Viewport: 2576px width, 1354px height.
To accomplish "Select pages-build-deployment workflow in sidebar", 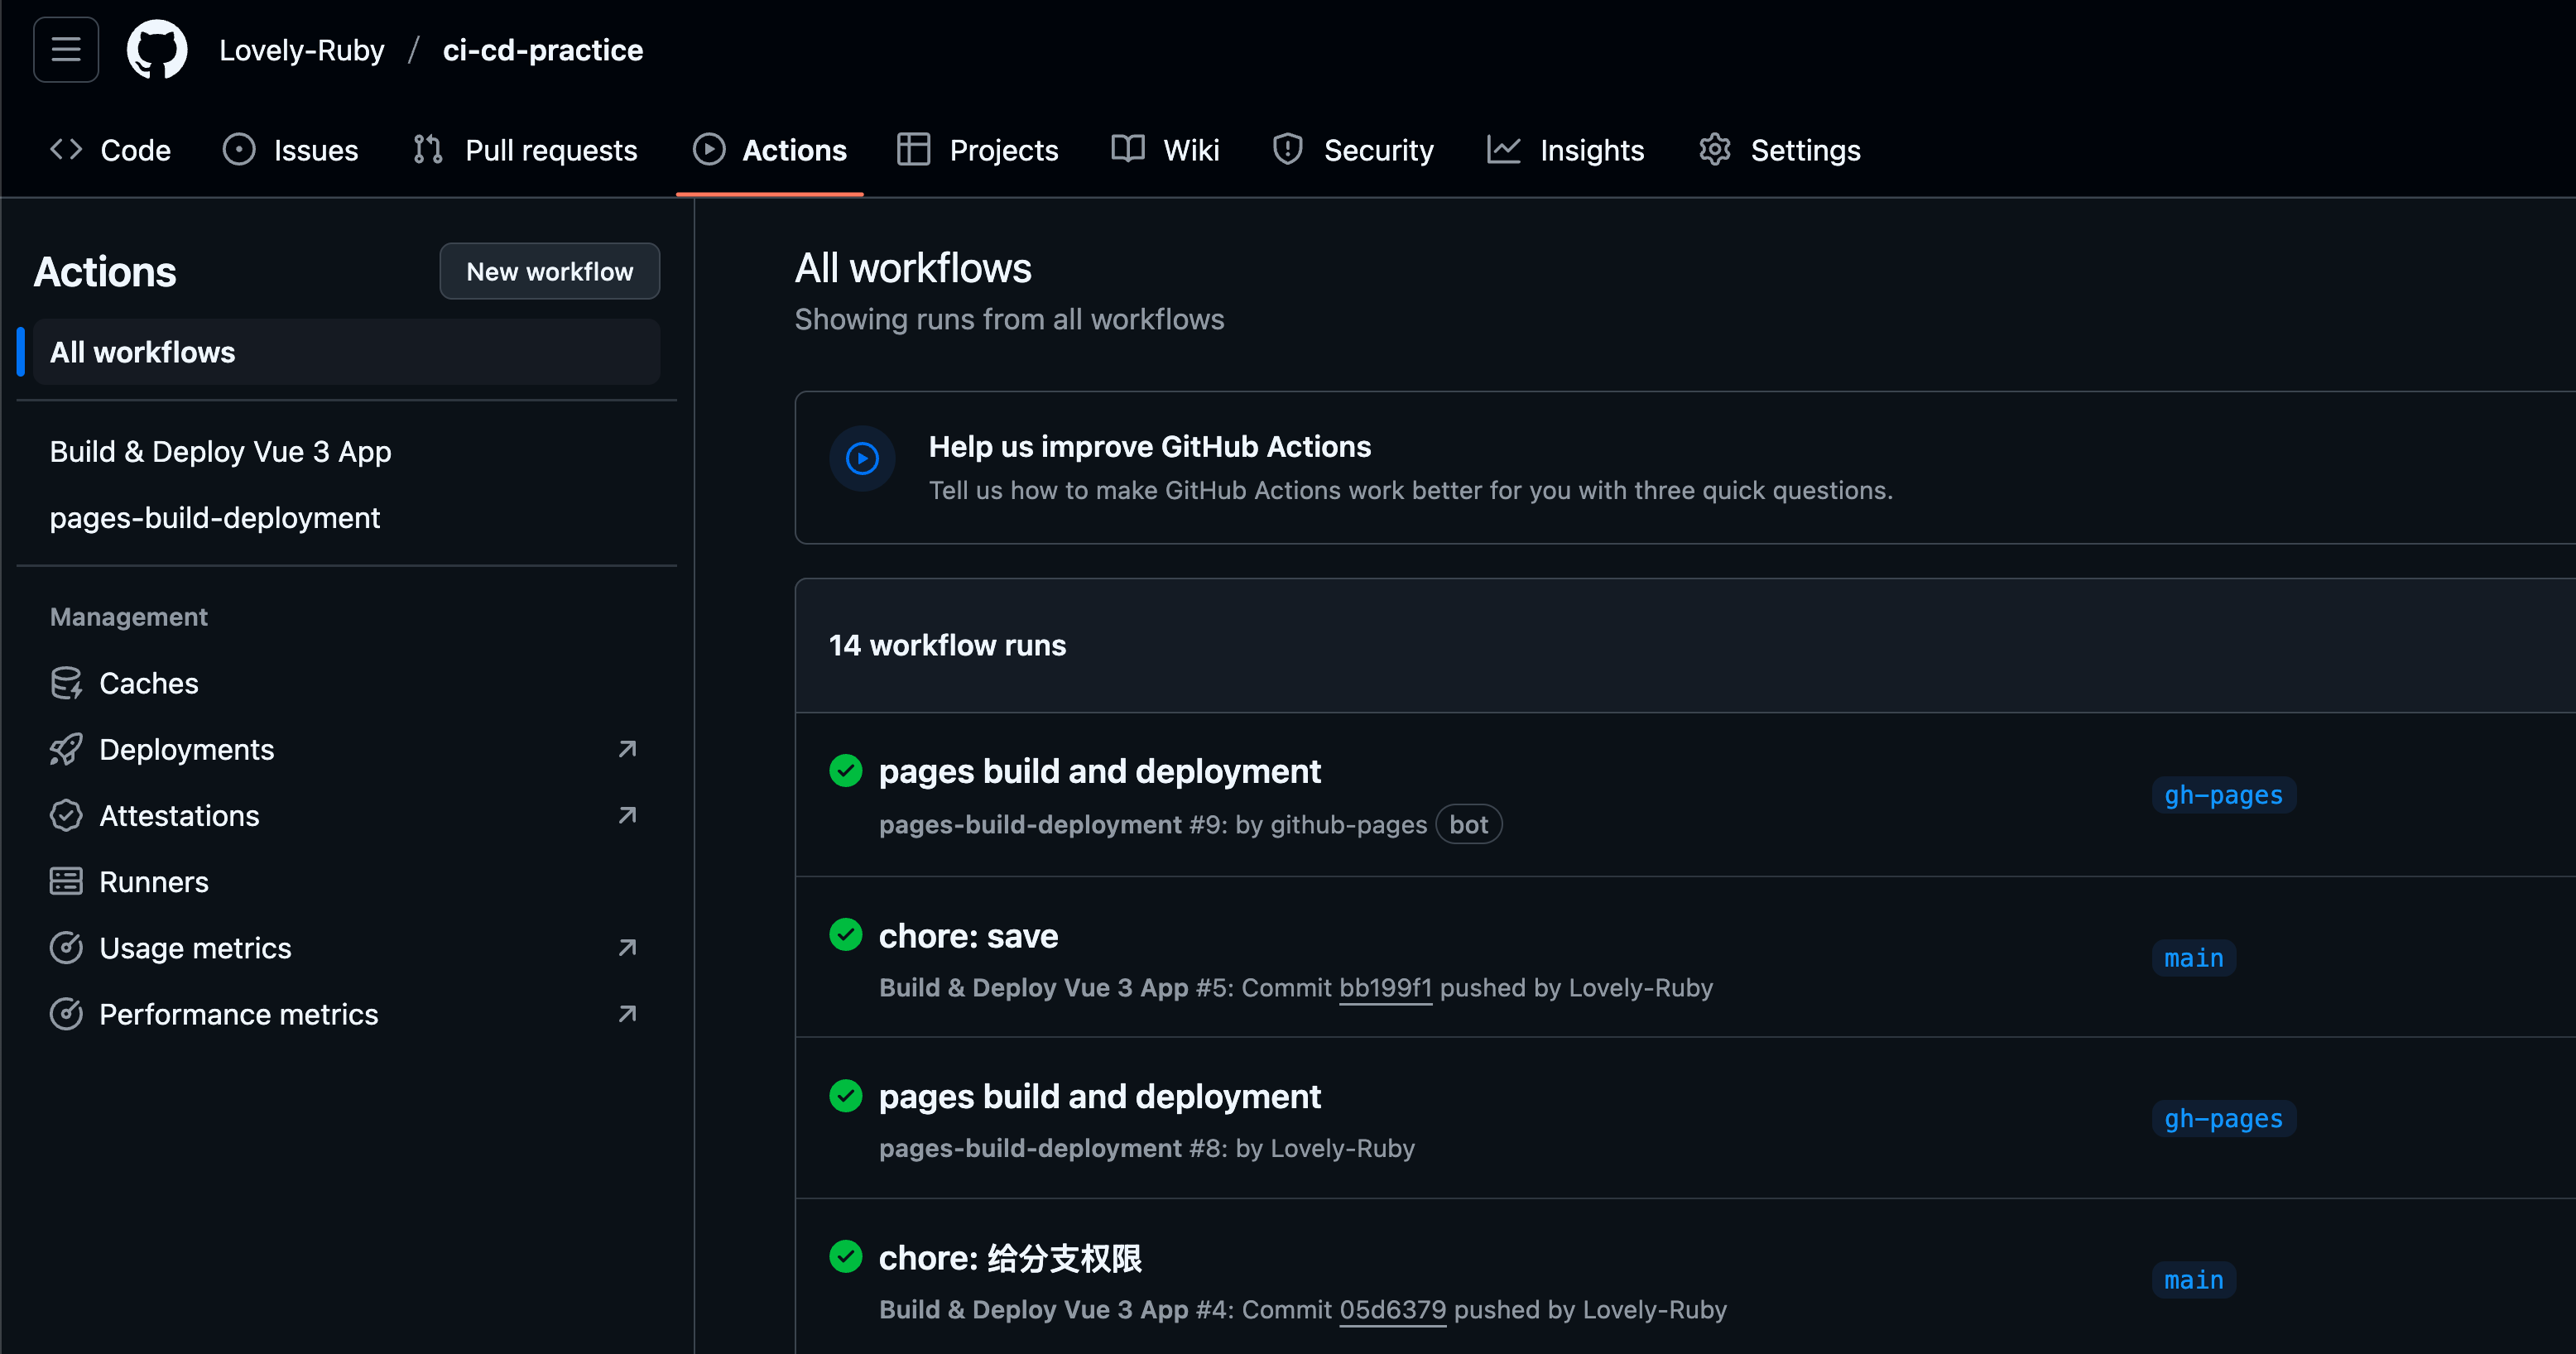I will click(215, 518).
